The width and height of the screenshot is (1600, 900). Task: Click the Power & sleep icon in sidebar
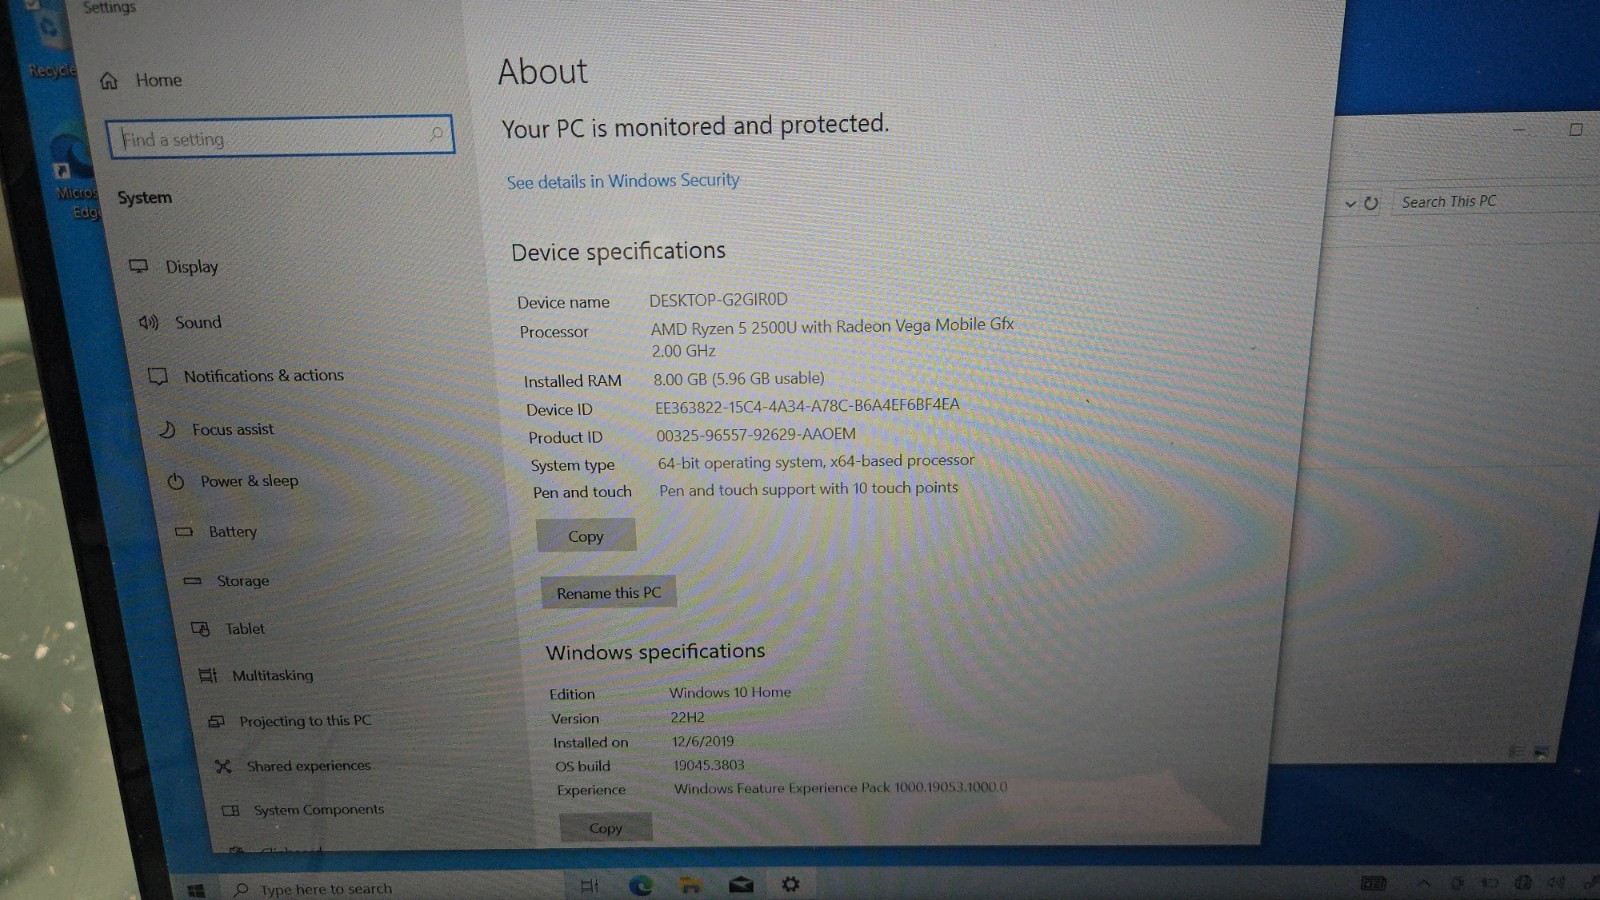click(175, 481)
